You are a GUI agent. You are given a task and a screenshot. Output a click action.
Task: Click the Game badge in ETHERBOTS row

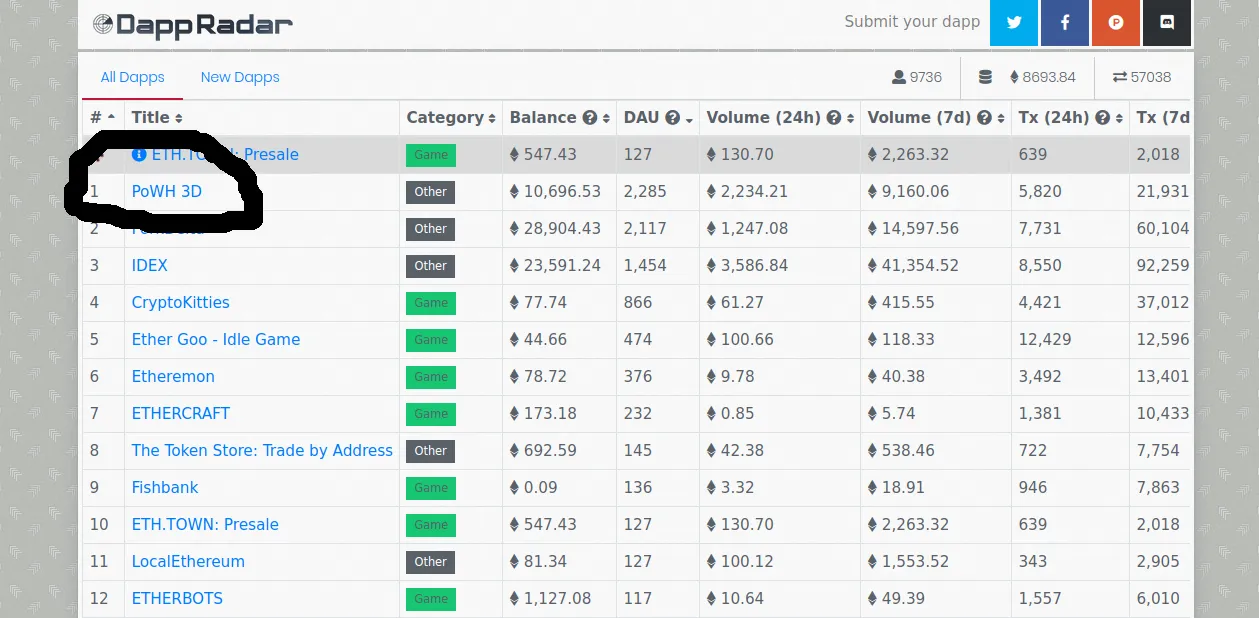tap(431, 599)
